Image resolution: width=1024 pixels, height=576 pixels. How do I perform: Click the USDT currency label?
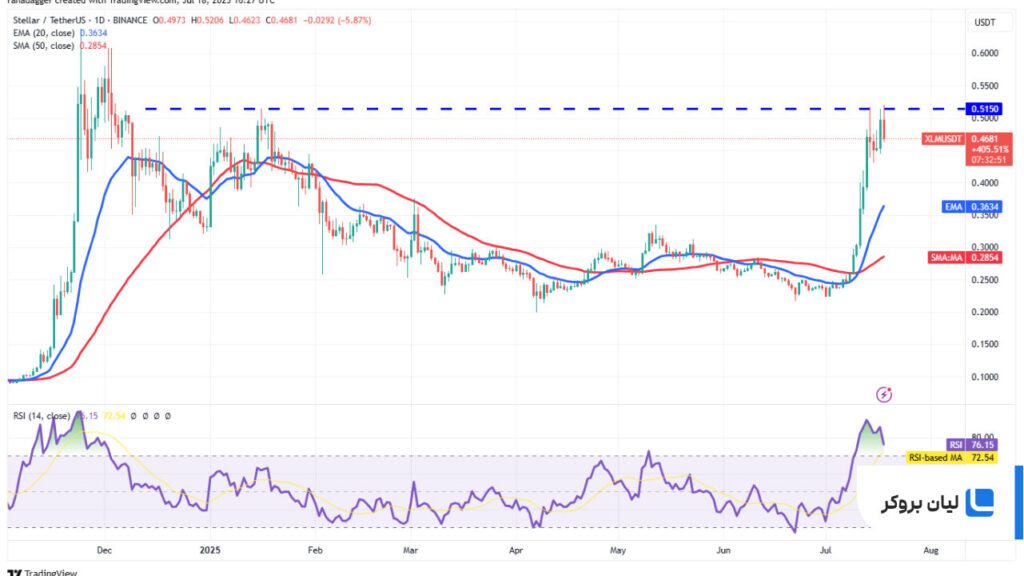point(985,23)
